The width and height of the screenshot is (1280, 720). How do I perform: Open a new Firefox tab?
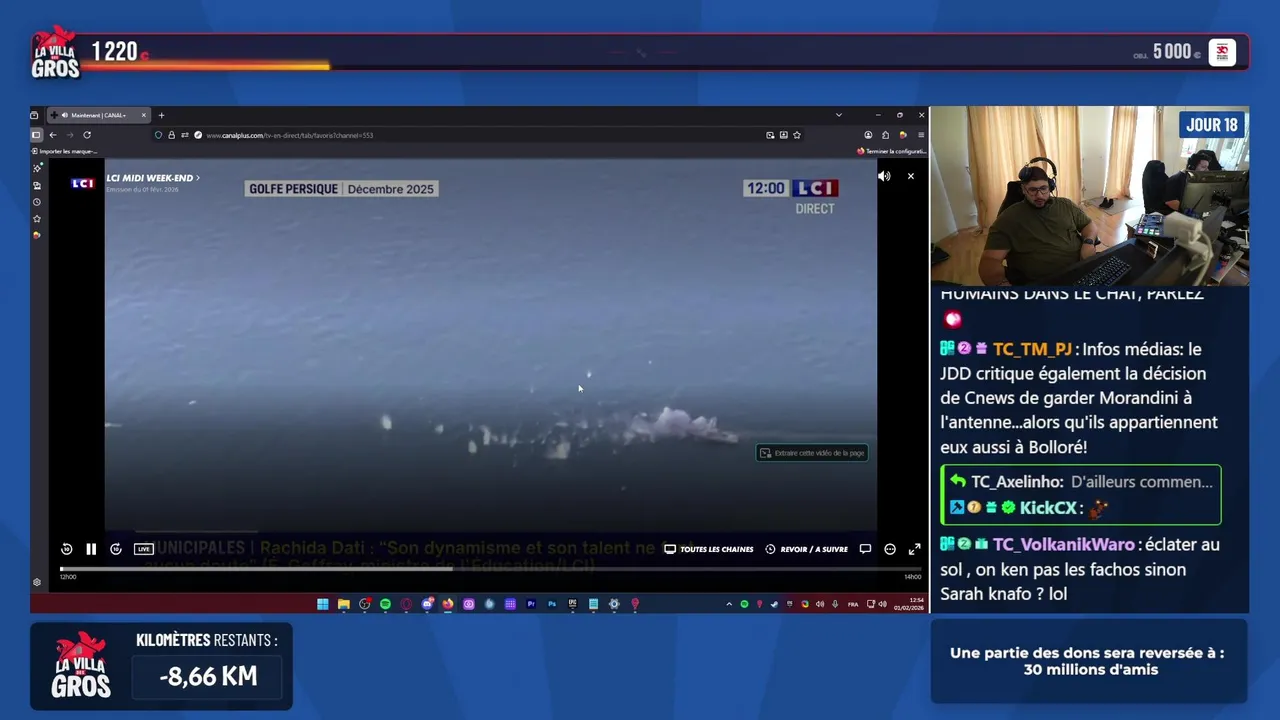point(161,115)
